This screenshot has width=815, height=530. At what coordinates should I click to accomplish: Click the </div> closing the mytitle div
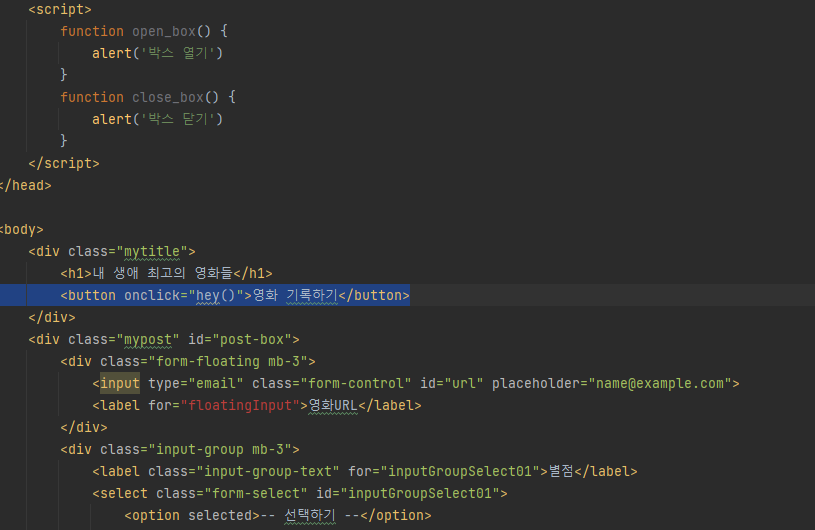pyautogui.click(x=52, y=317)
